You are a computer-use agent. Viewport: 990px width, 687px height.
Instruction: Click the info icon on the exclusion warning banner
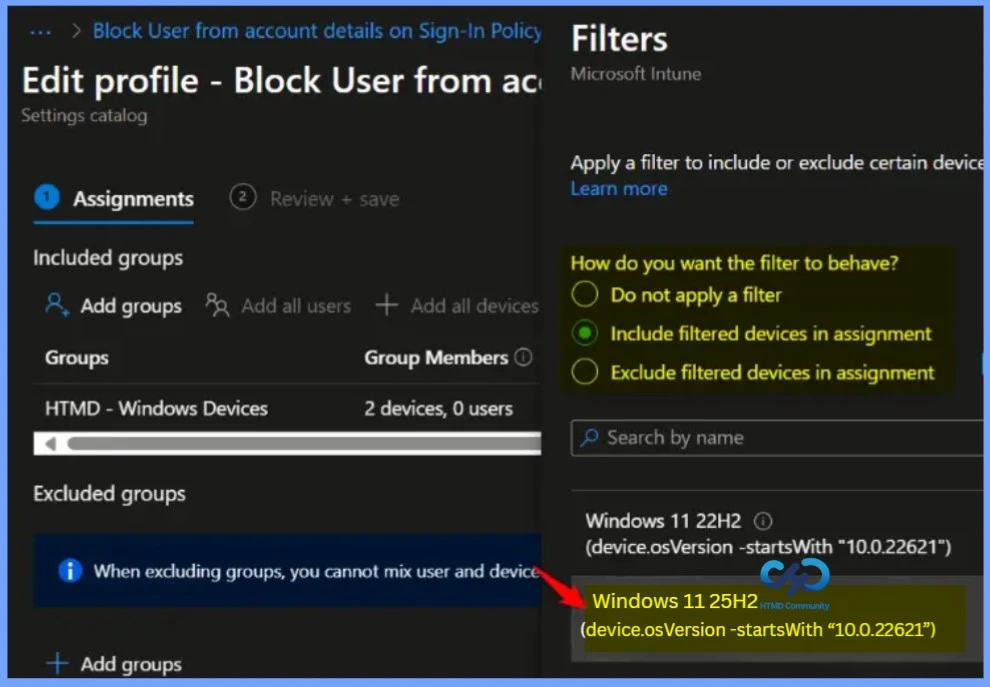pyautogui.click(x=69, y=570)
